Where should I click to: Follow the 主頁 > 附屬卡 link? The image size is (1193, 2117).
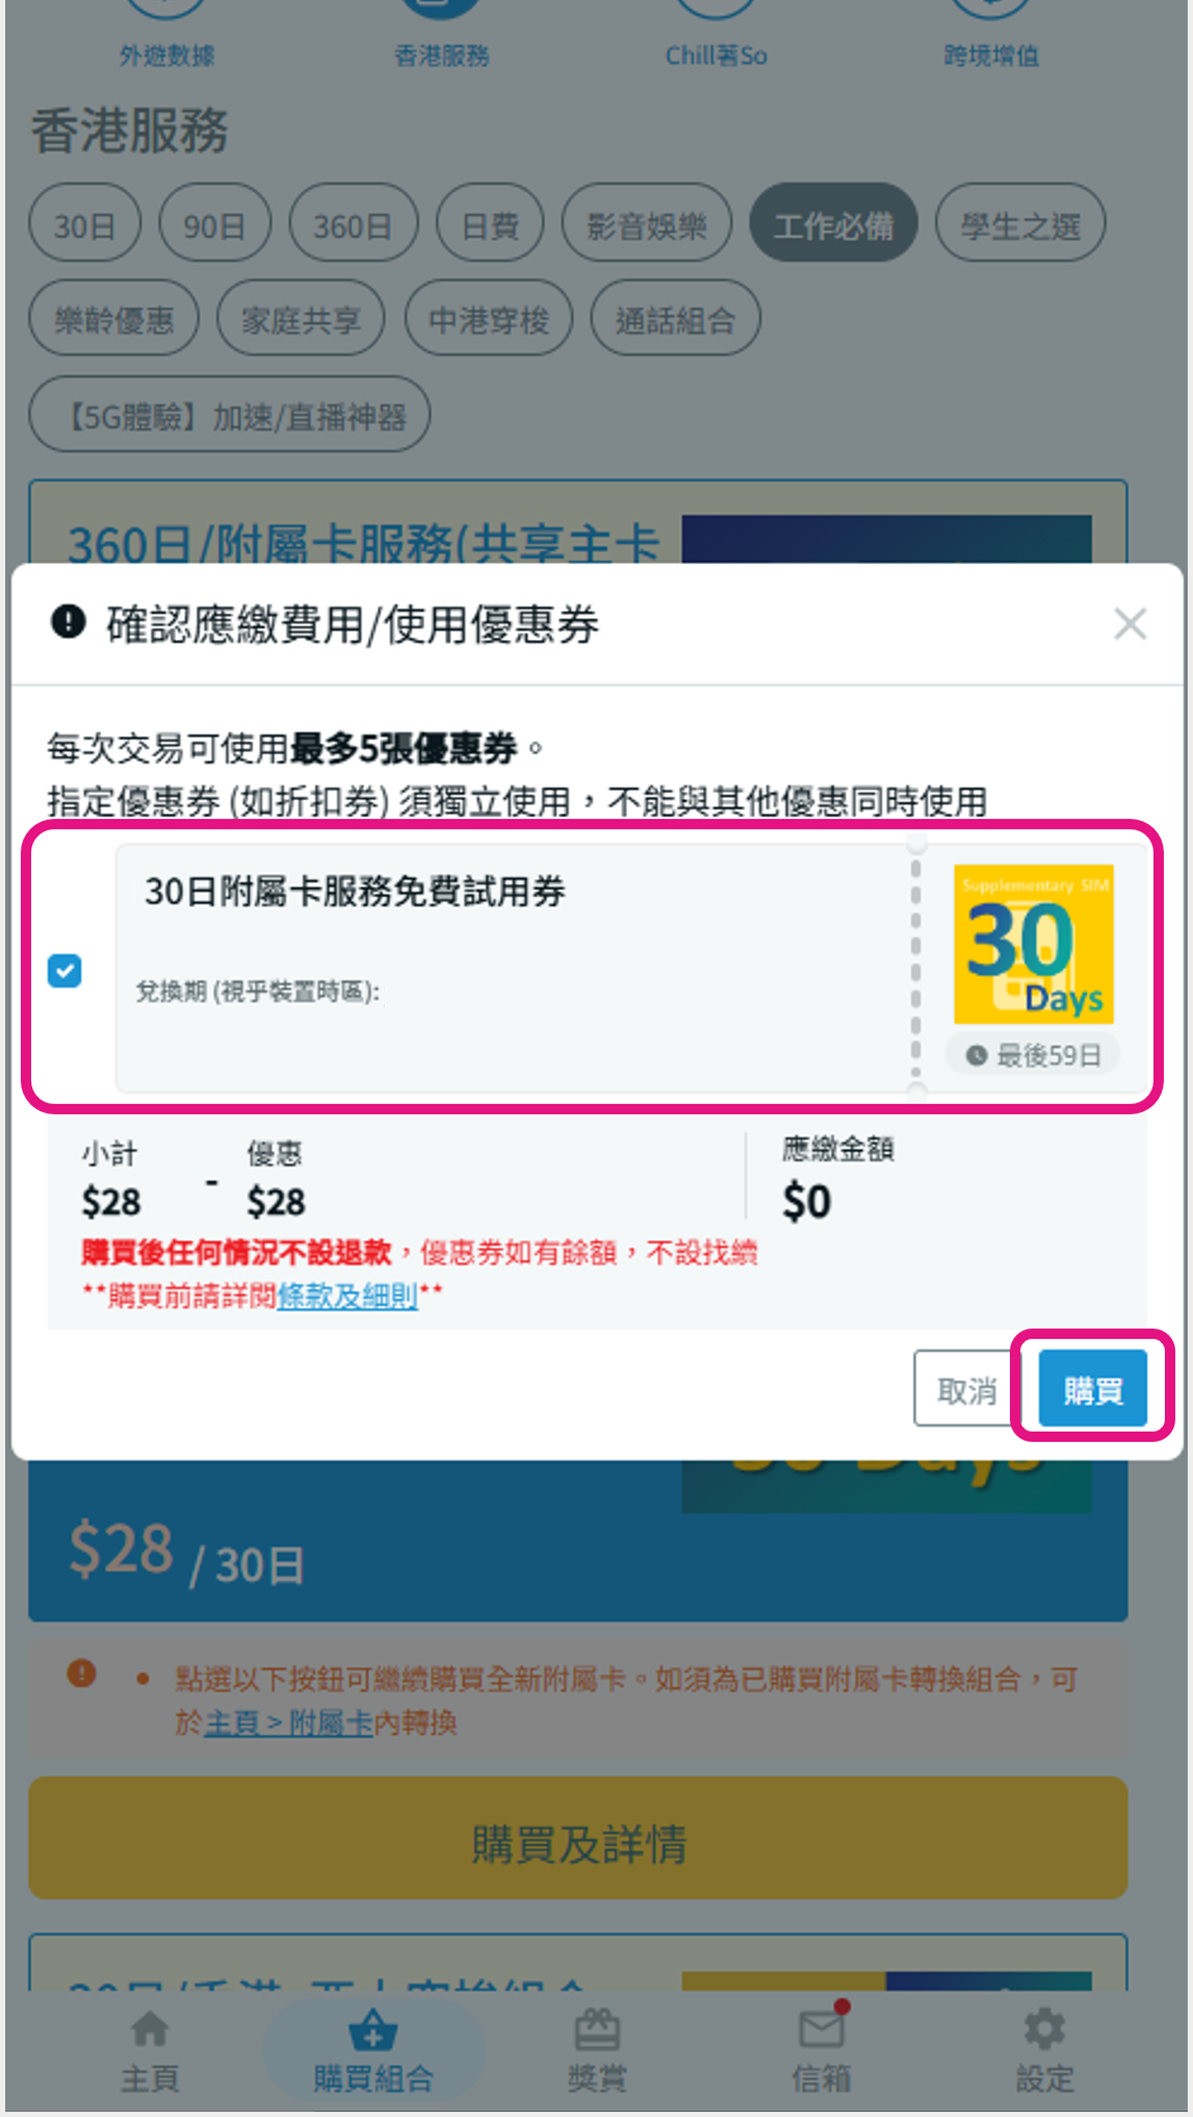click(x=288, y=1723)
